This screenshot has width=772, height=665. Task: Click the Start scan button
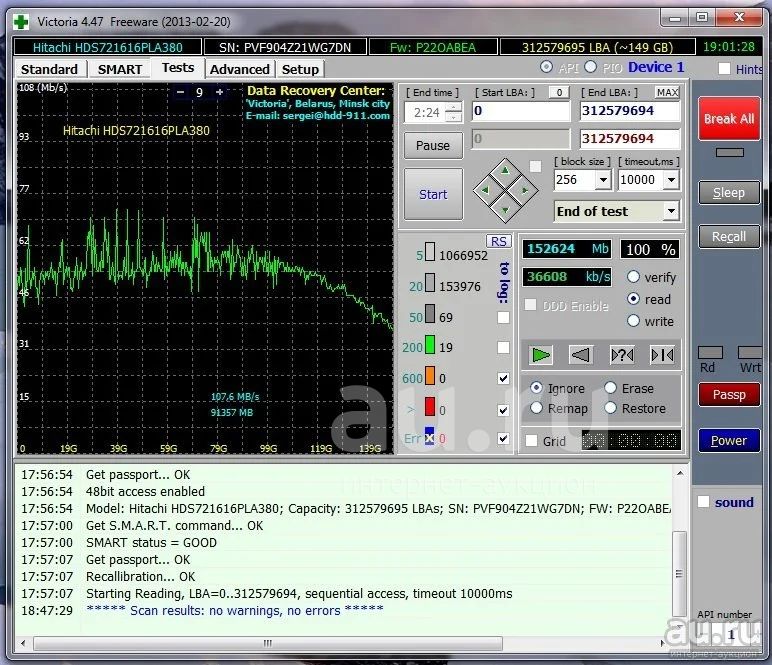(x=433, y=194)
